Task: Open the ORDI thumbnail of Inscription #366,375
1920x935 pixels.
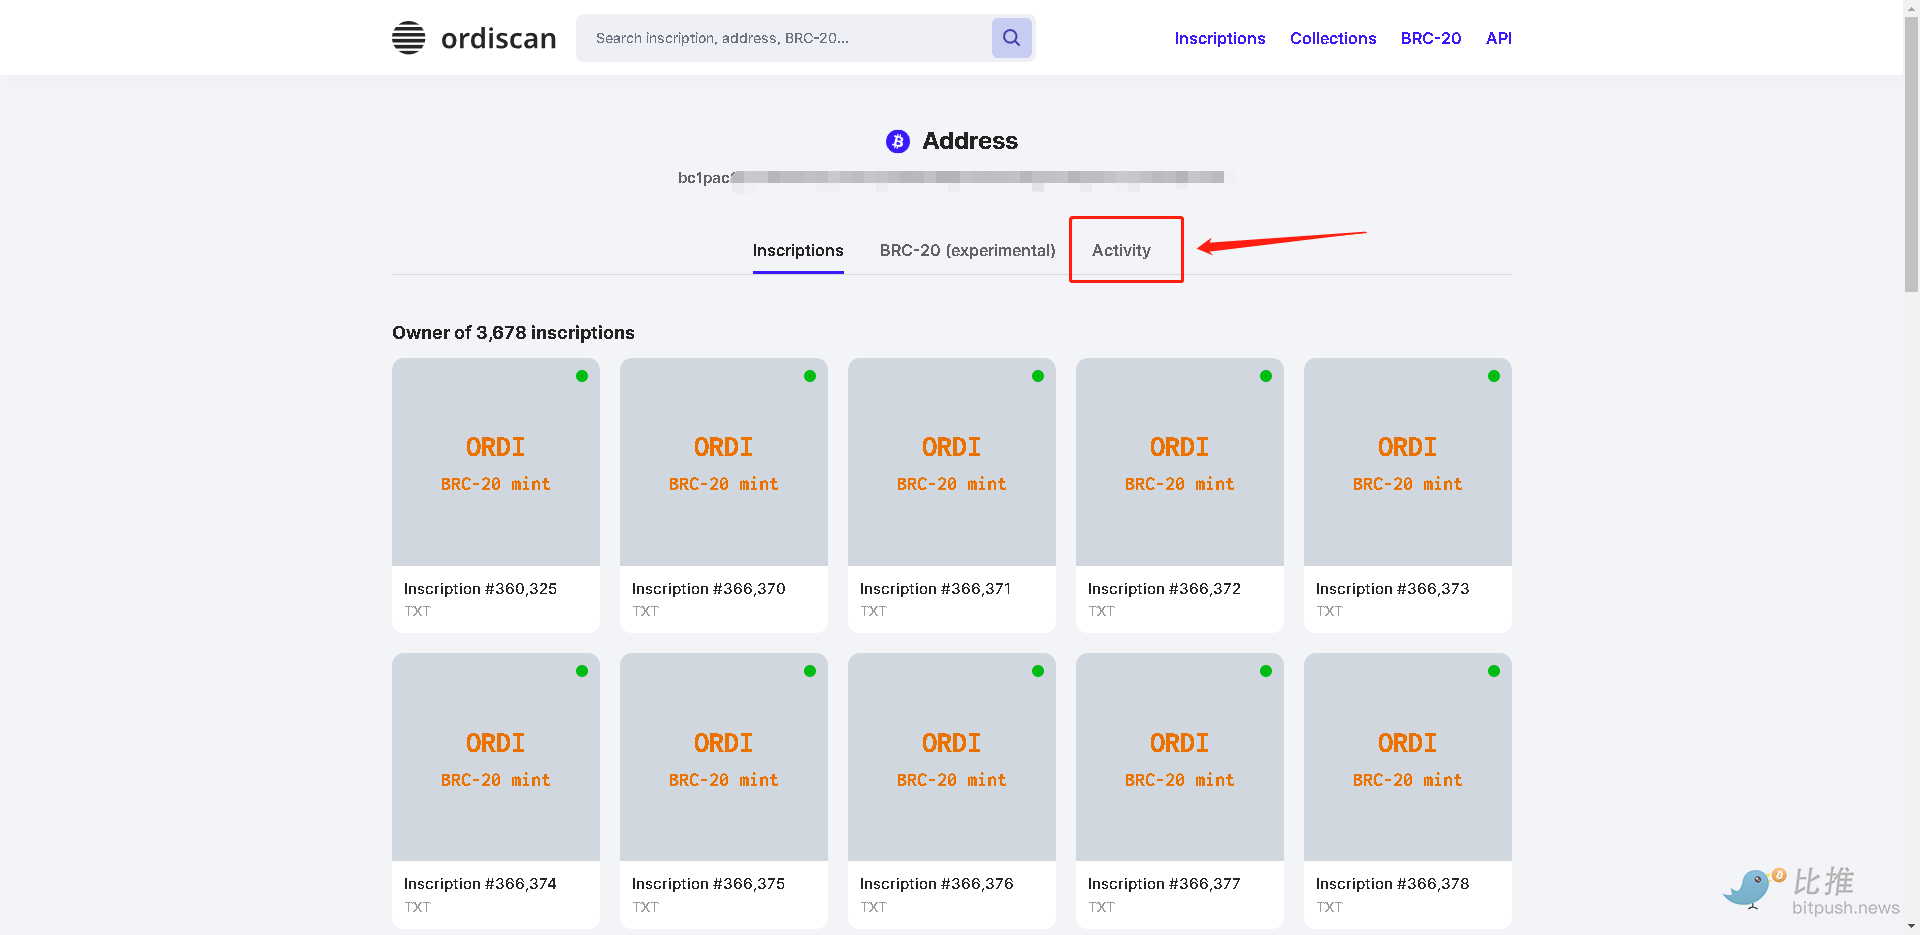Action: click(724, 757)
